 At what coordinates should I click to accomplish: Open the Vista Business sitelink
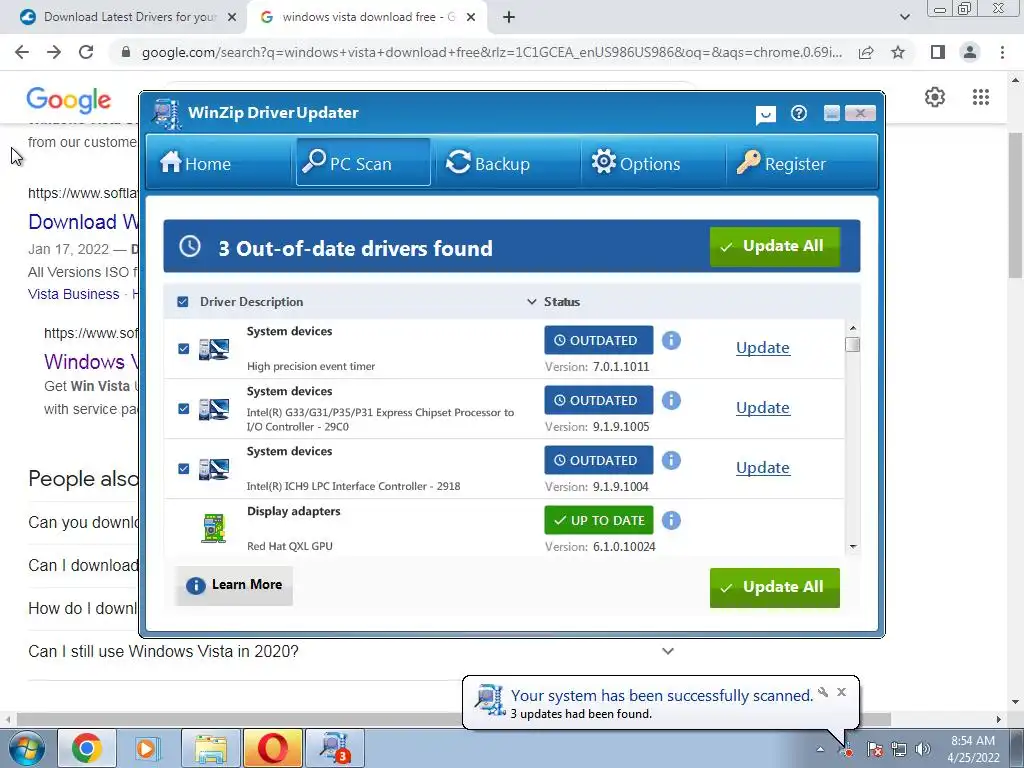(x=74, y=295)
